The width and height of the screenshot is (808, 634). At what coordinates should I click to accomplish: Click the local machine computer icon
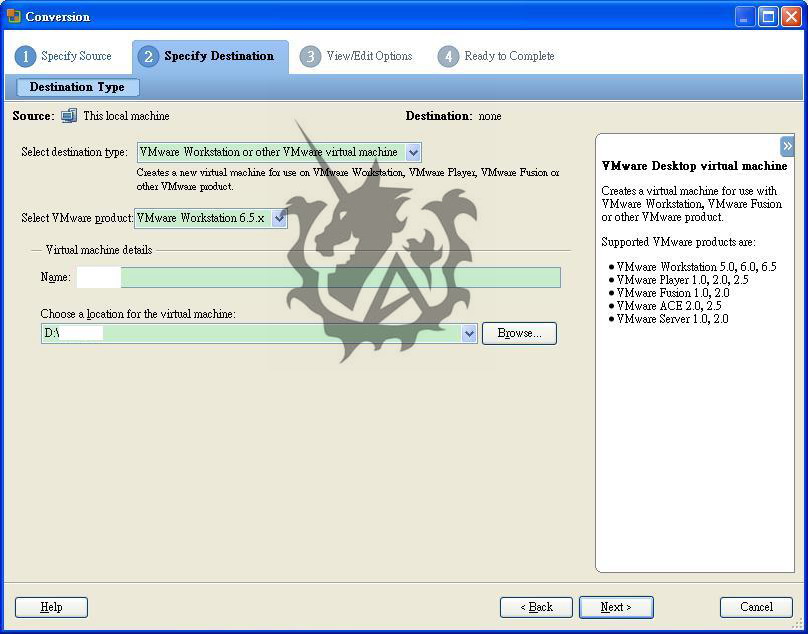69,116
